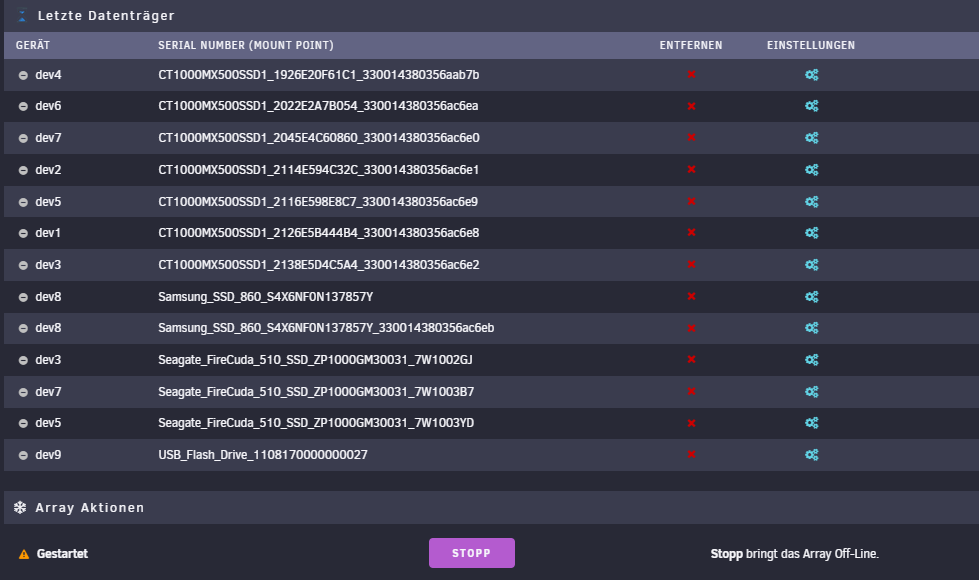The width and height of the screenshot is (979, 580).
Task: Click the ENTFERNEN column header
Action: point(691,45)
